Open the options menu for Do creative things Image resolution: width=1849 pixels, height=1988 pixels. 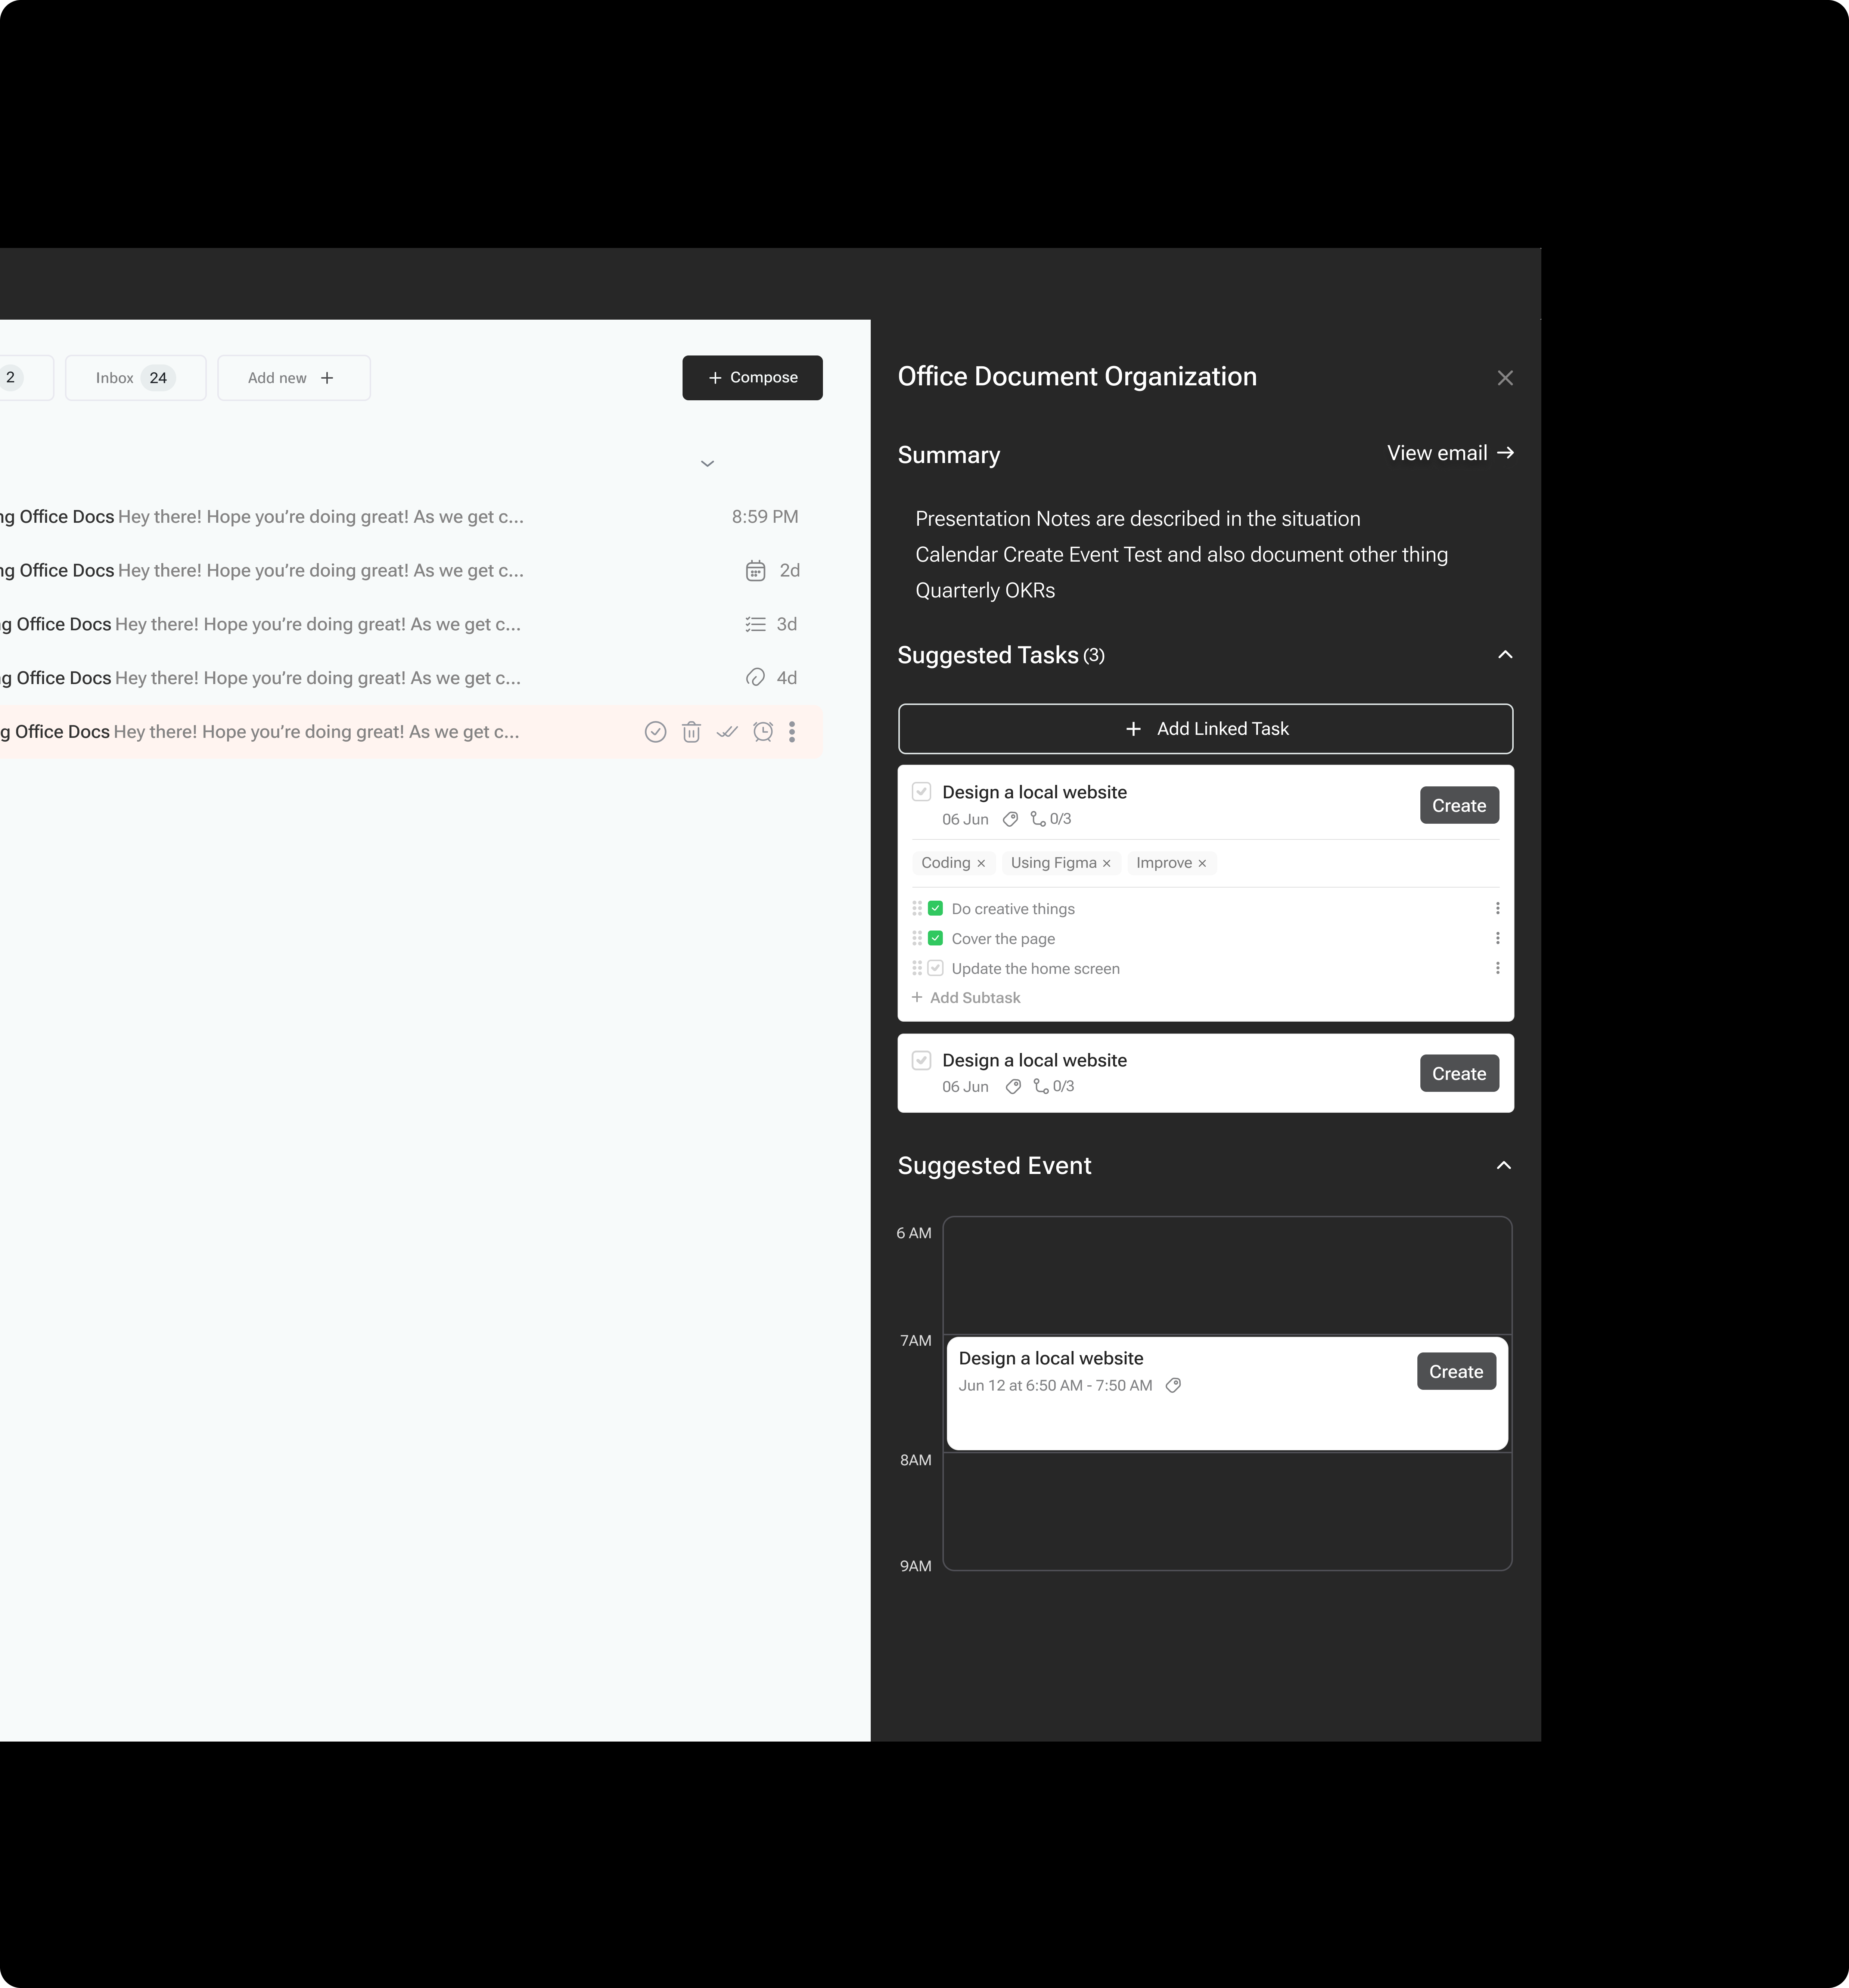click(1497, 908)
